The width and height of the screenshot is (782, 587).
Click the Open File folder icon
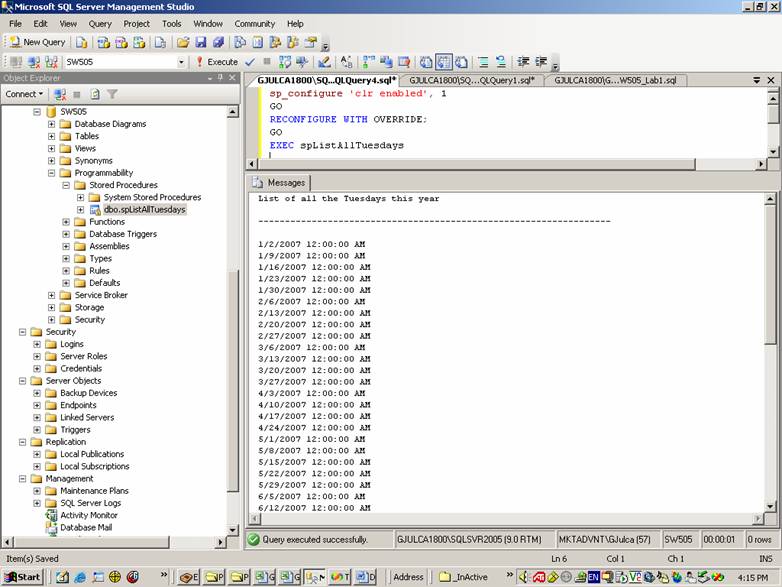[183, 42]
